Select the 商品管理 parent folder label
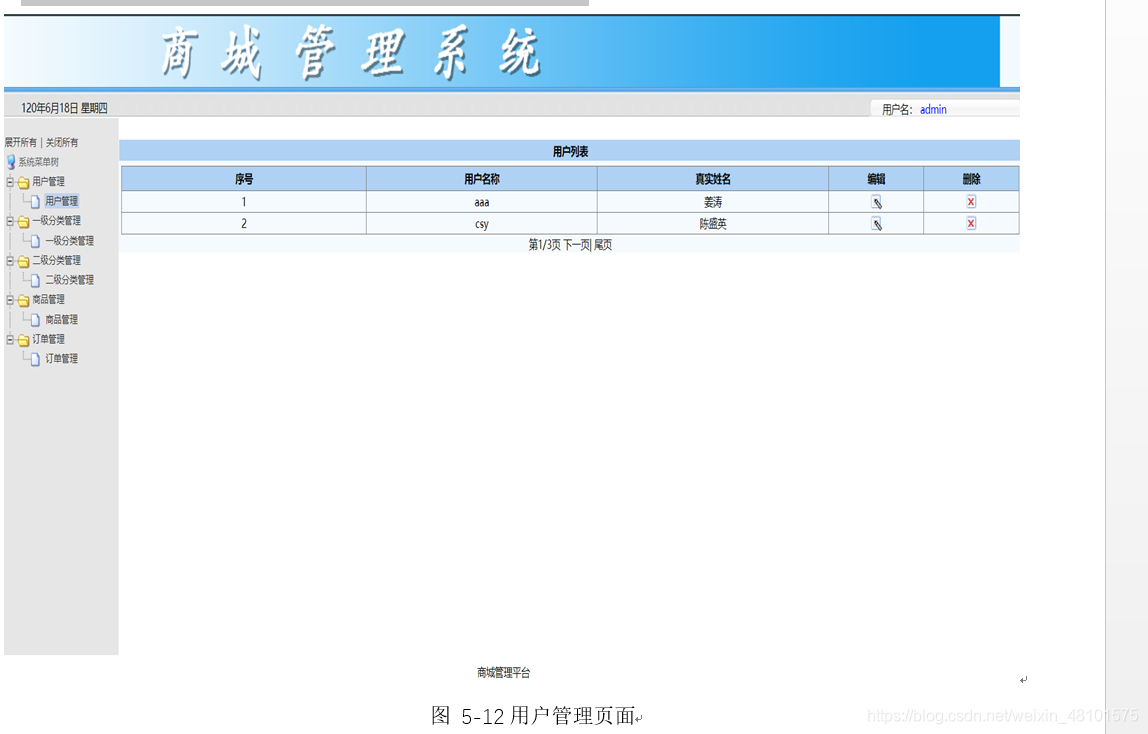 pyautogui.click(x=48, y=299)
